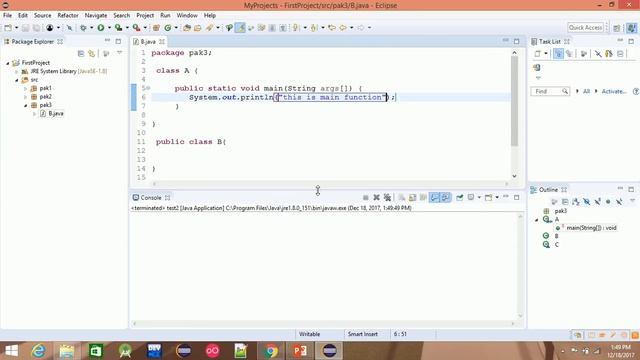This screenshot has height=360, width=640.
Task: Click the help icon beside Activate in Task List
Action: 636,91
